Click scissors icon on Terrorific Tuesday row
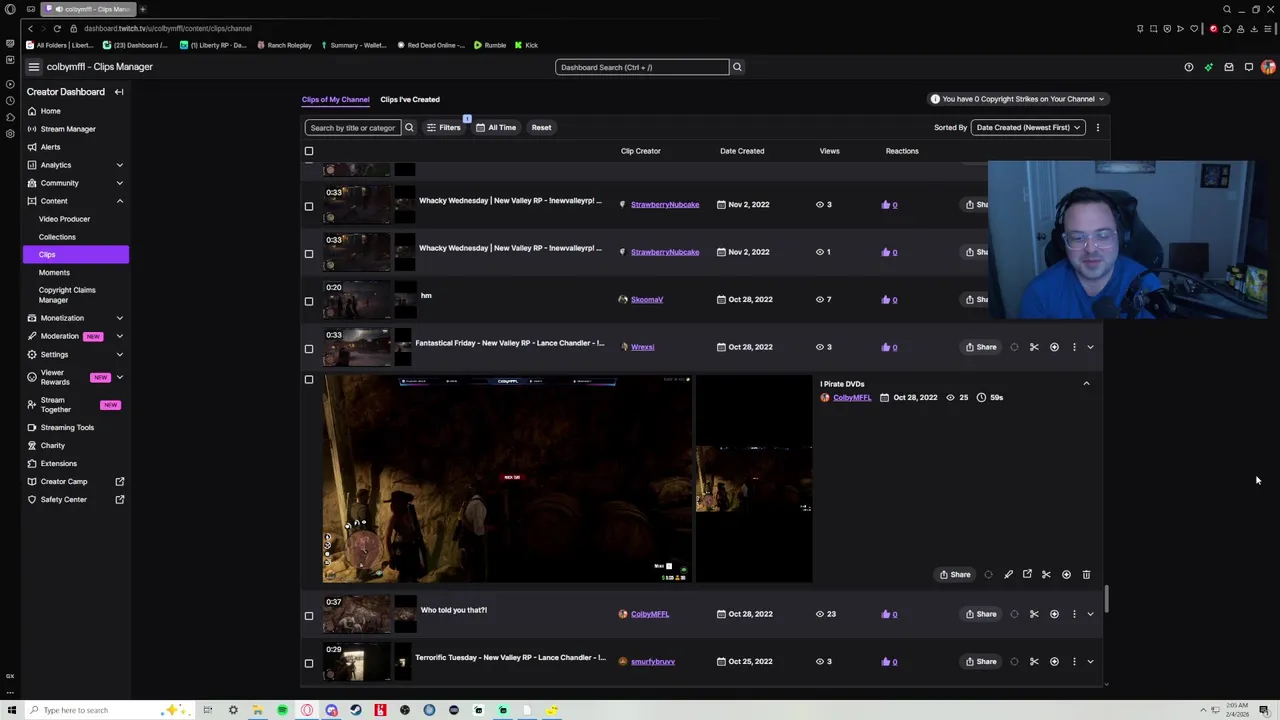The height and width of the screenshot is (720, 1280). (x=1034, y=662)
